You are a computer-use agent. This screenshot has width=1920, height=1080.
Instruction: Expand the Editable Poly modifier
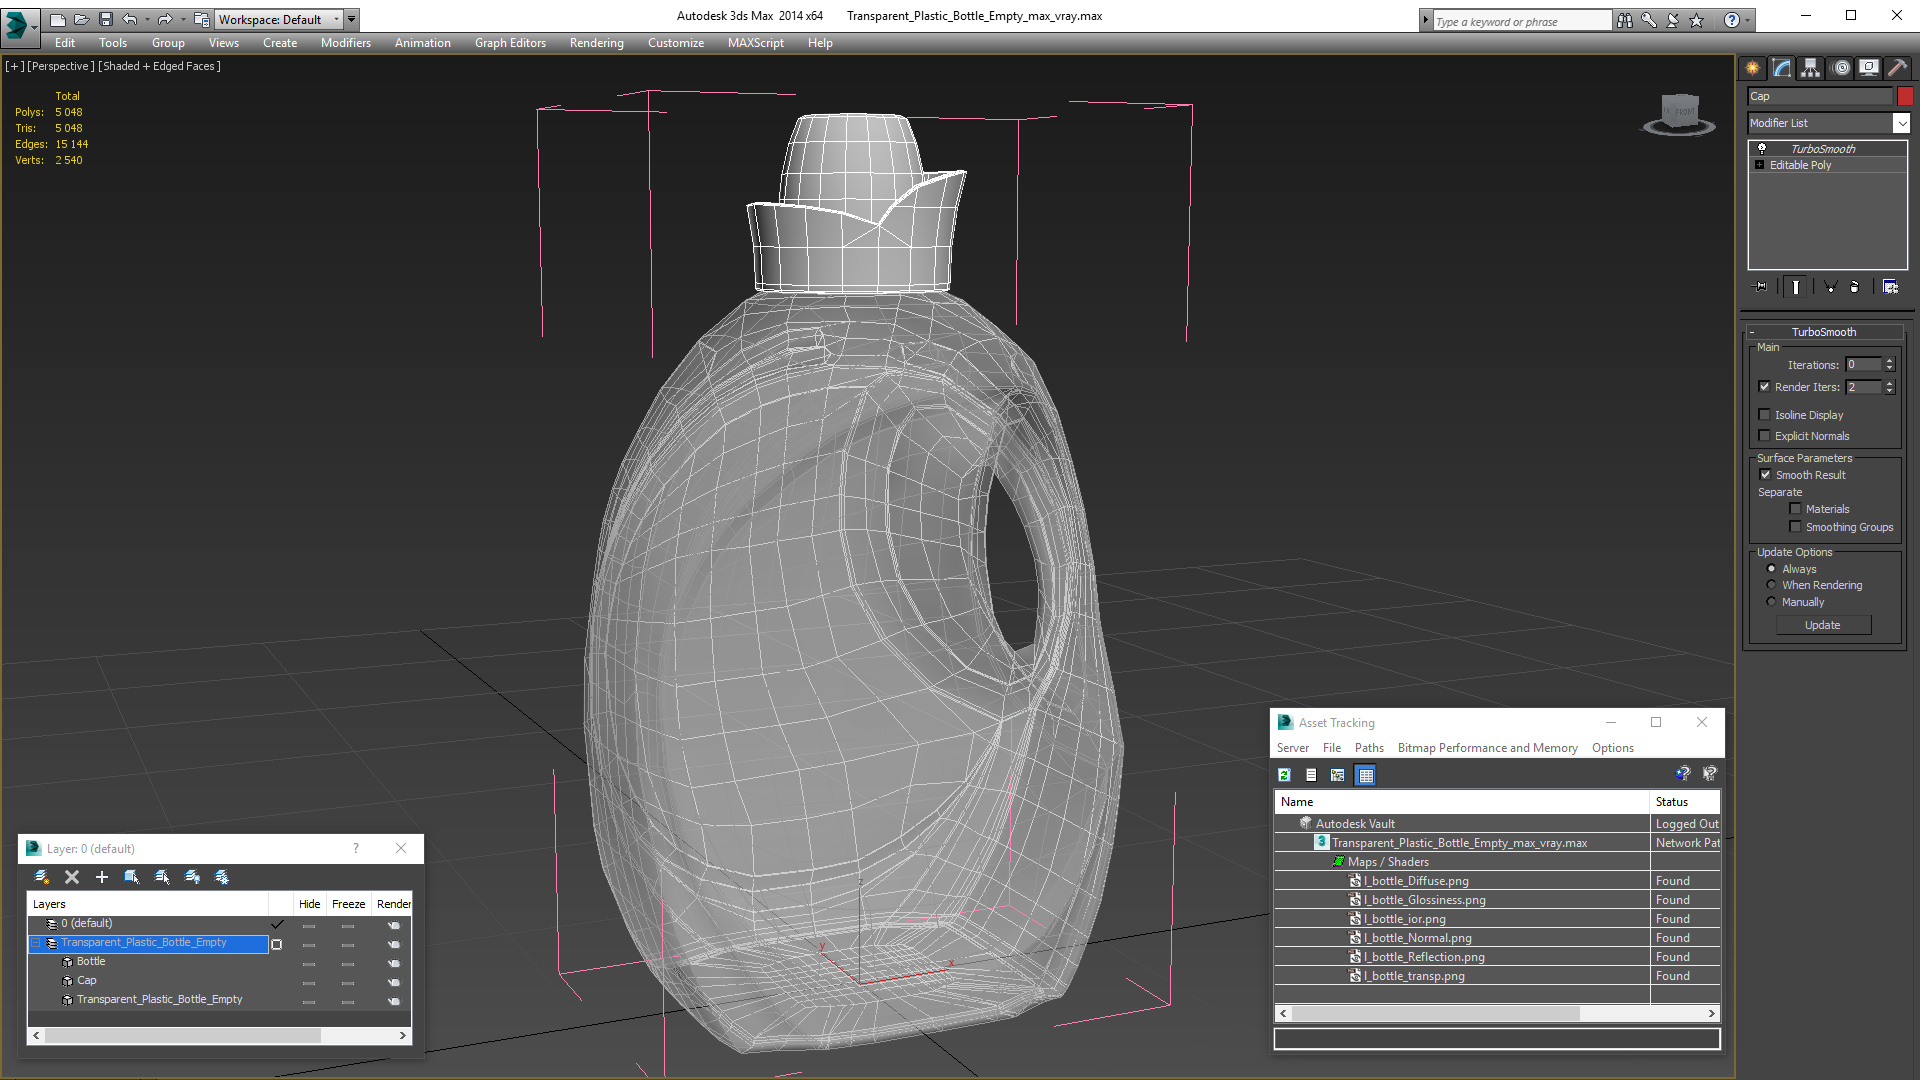(1760, 165)
